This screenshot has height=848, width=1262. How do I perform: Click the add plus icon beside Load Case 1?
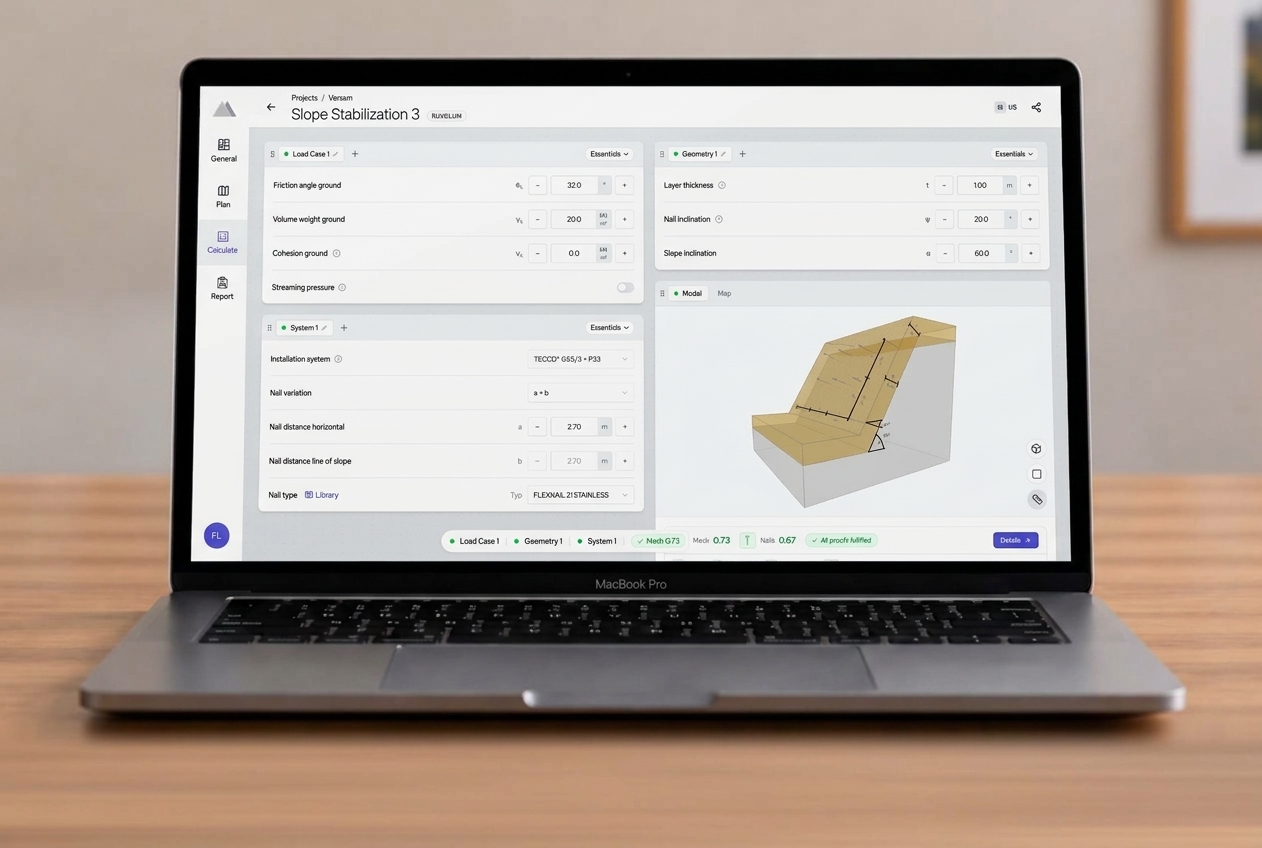click(355, 154)
